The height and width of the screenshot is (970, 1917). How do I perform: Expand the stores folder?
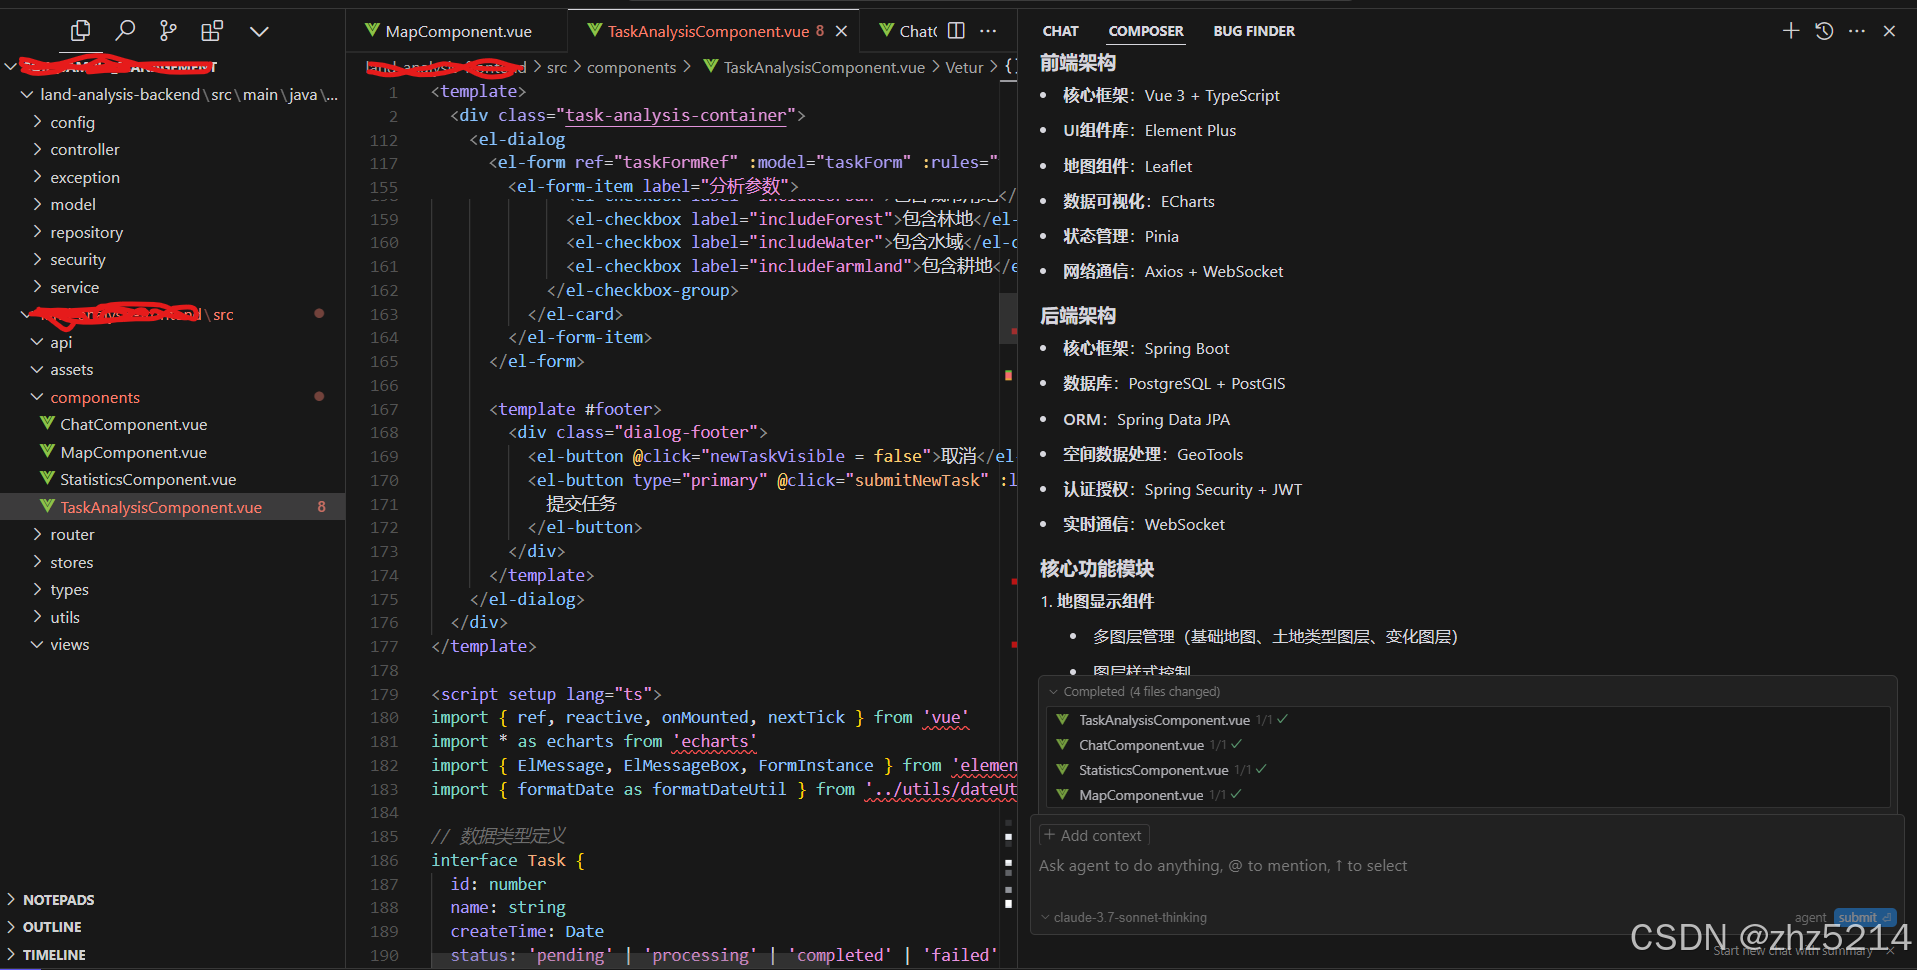coord(71,562)
